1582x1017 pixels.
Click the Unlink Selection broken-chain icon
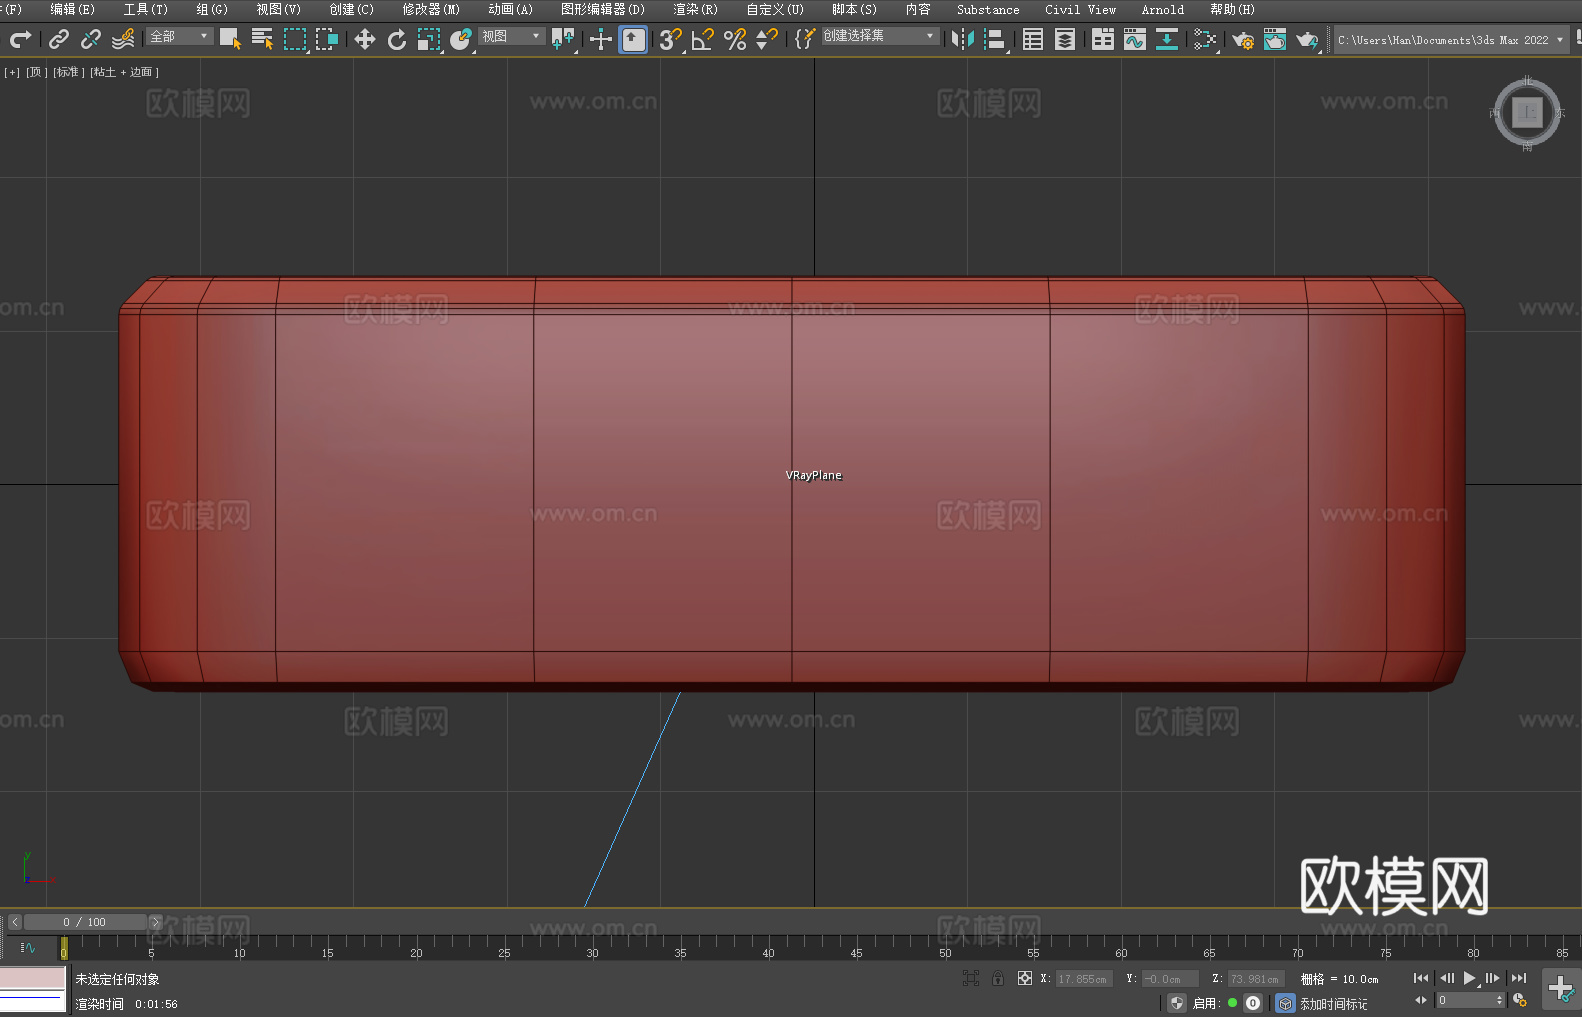(91, 39)
